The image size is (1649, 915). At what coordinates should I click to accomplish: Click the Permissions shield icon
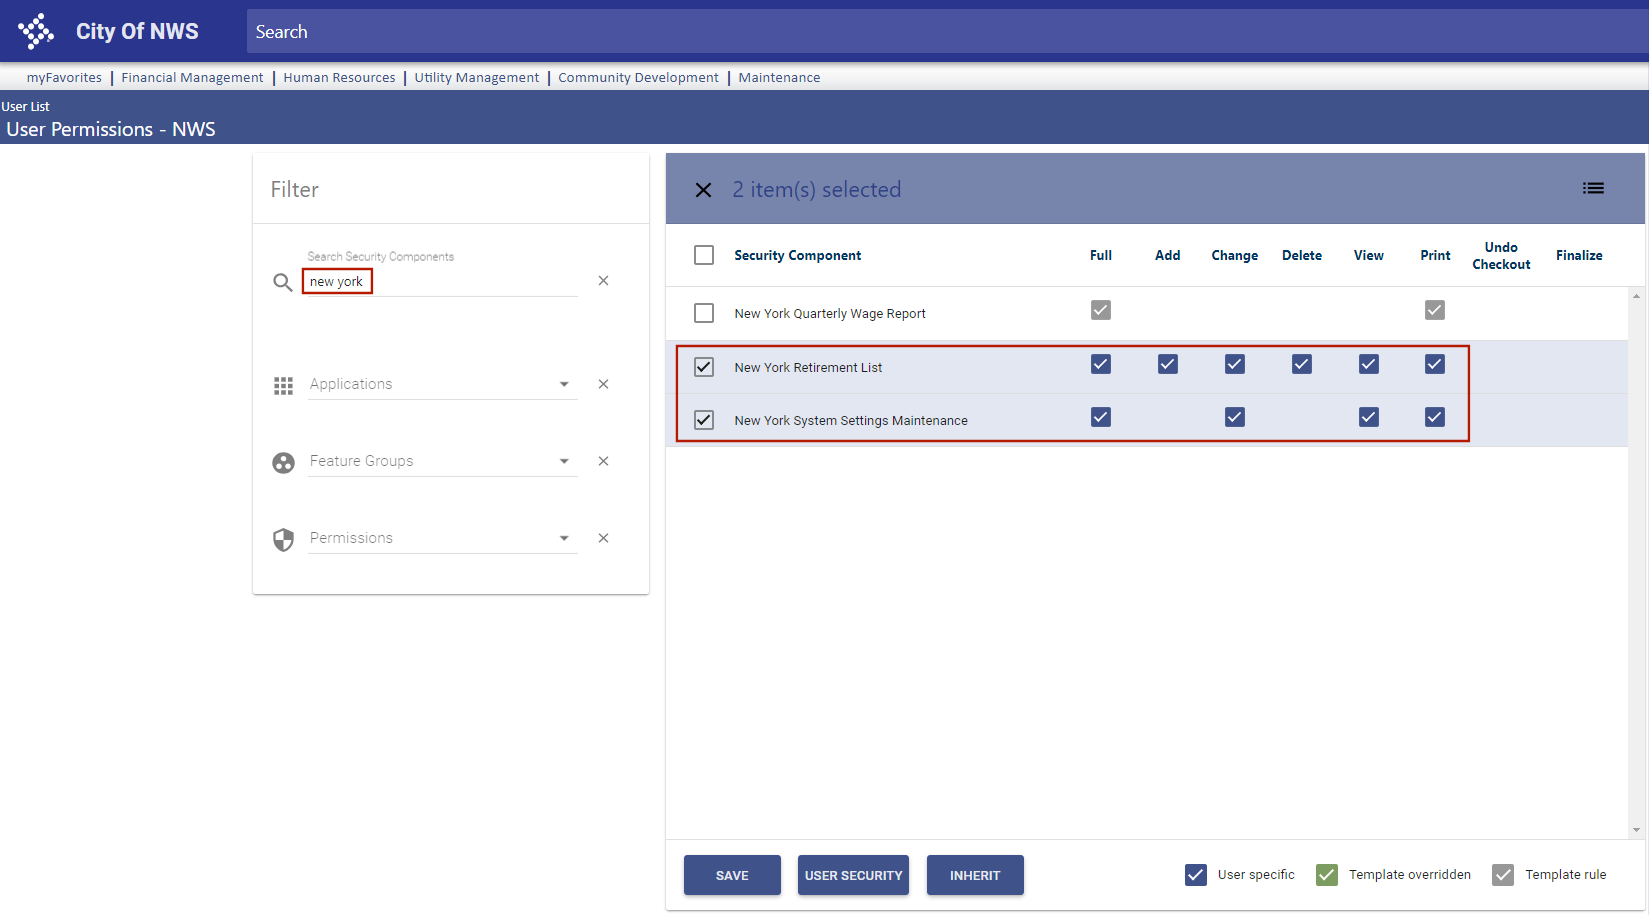283,539
